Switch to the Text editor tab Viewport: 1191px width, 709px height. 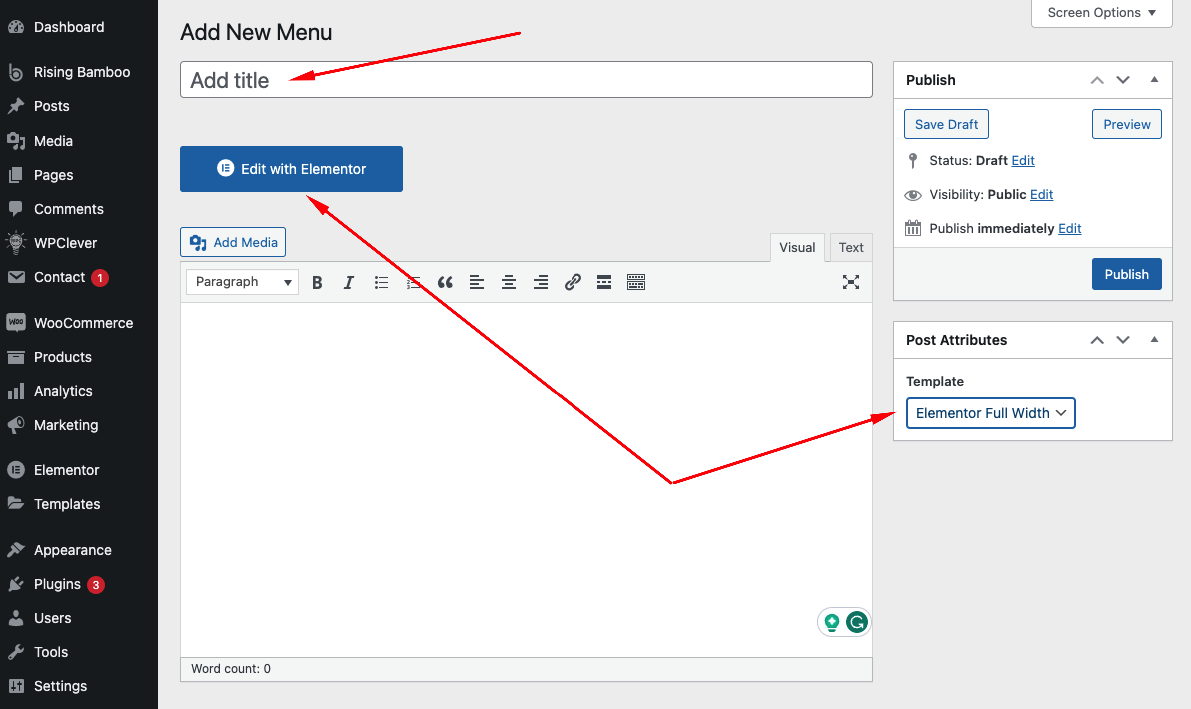coord(851,248)
